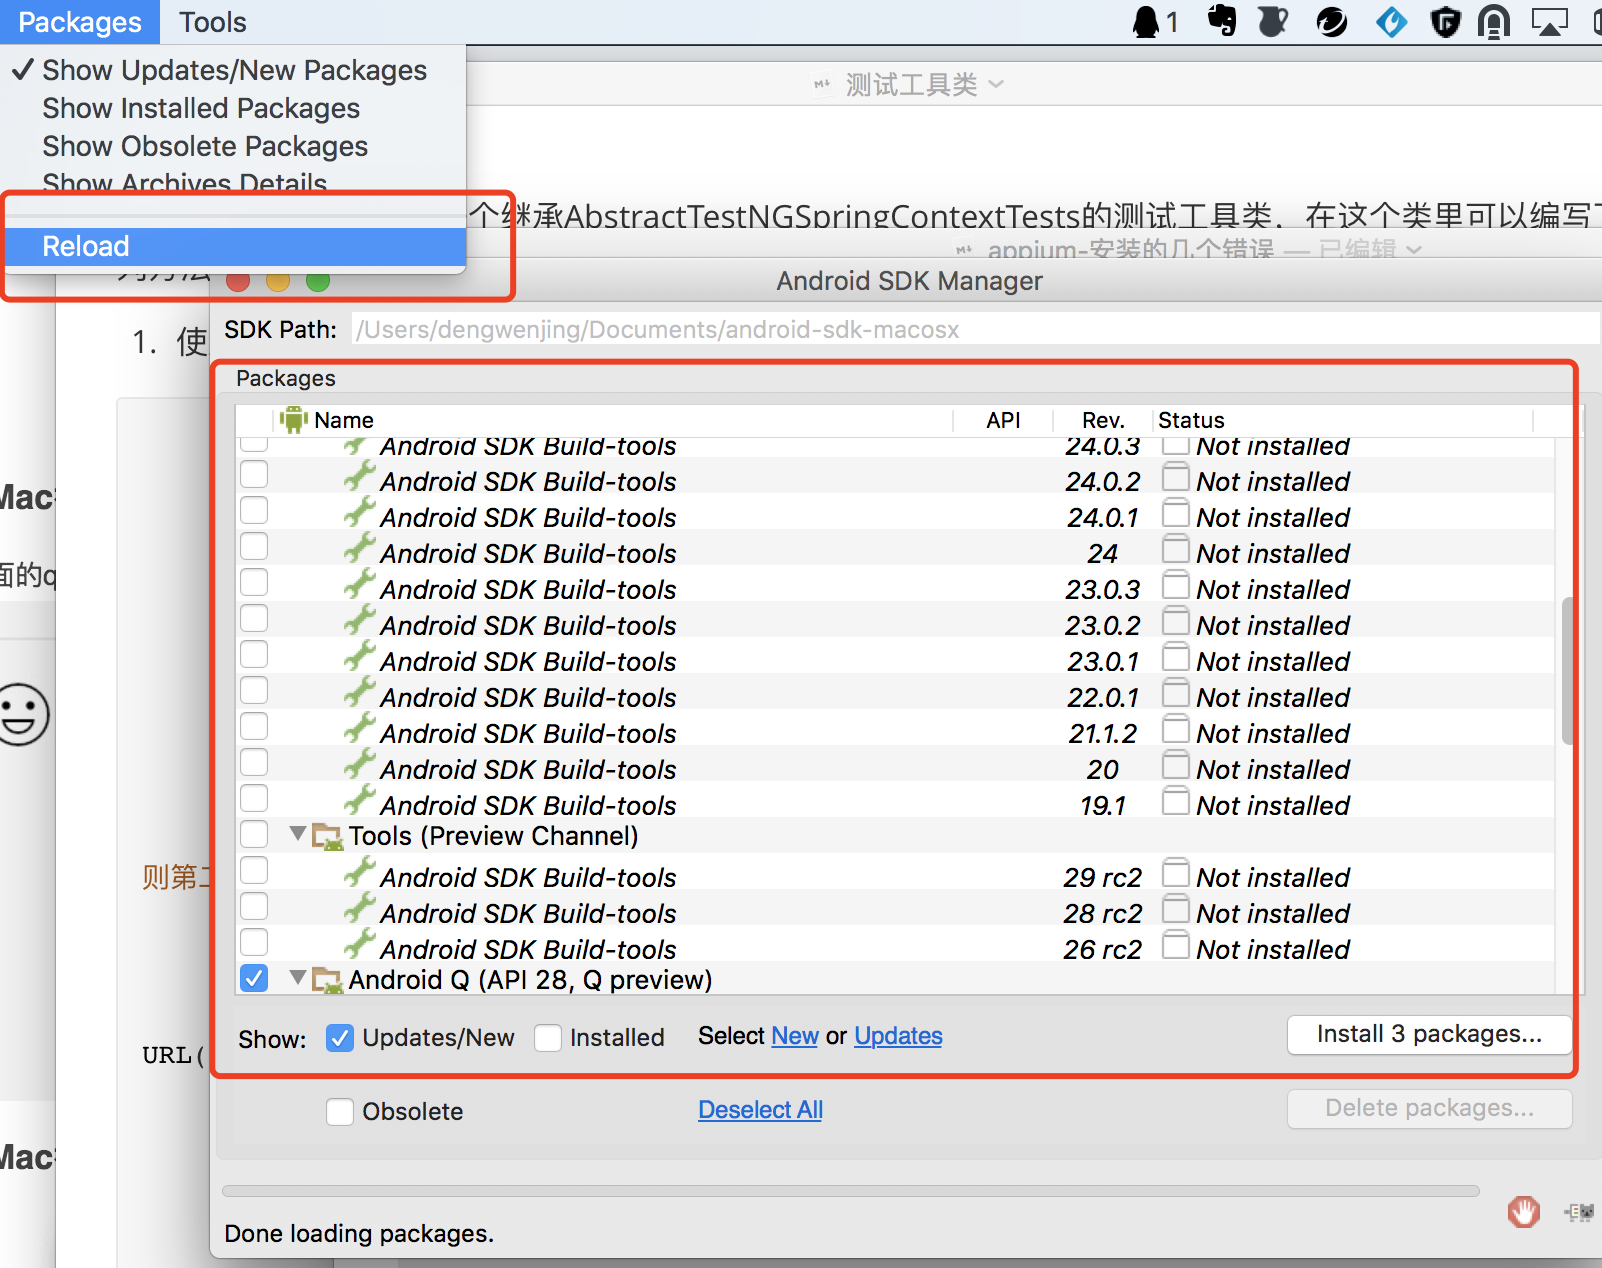The width and height of the screenshot is (1602, 1268).
Task: Open the Evernote elephant menu bar icon
Action: (1221, 21)
